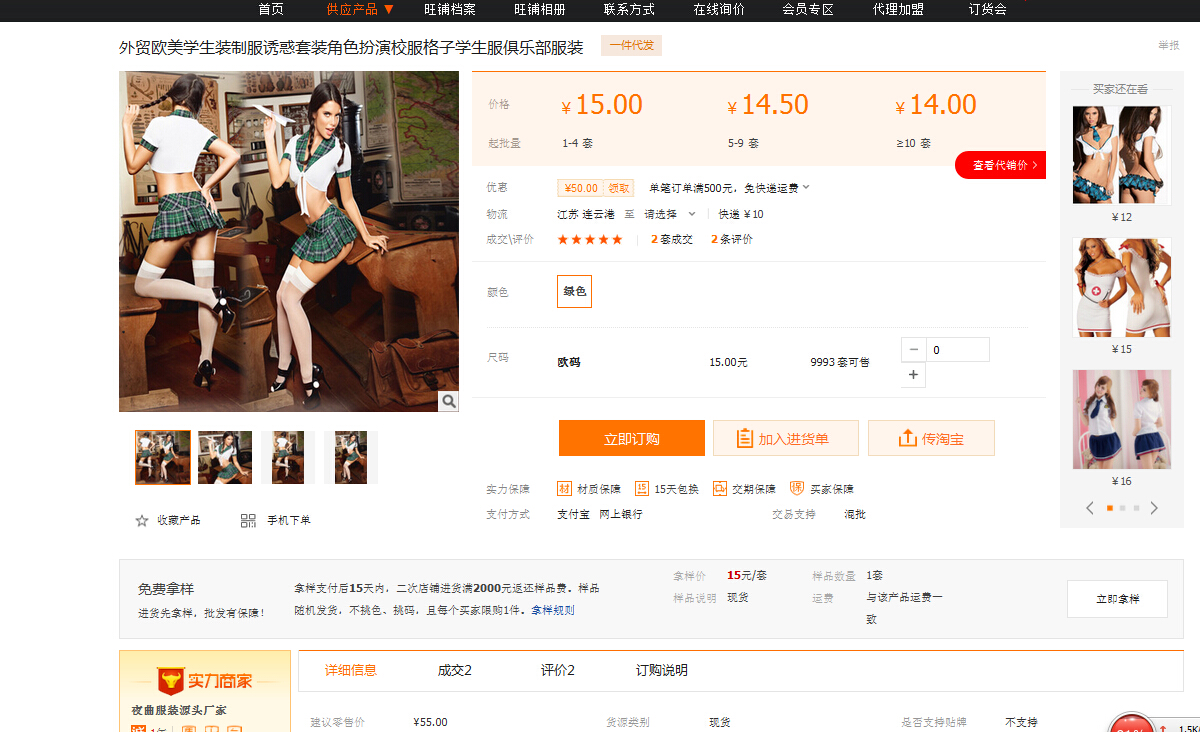Image resolution: width=1200 pixels, height=732 pixels.
Task: Open the 订购说明 tab
Action: [x=661, y=670]
